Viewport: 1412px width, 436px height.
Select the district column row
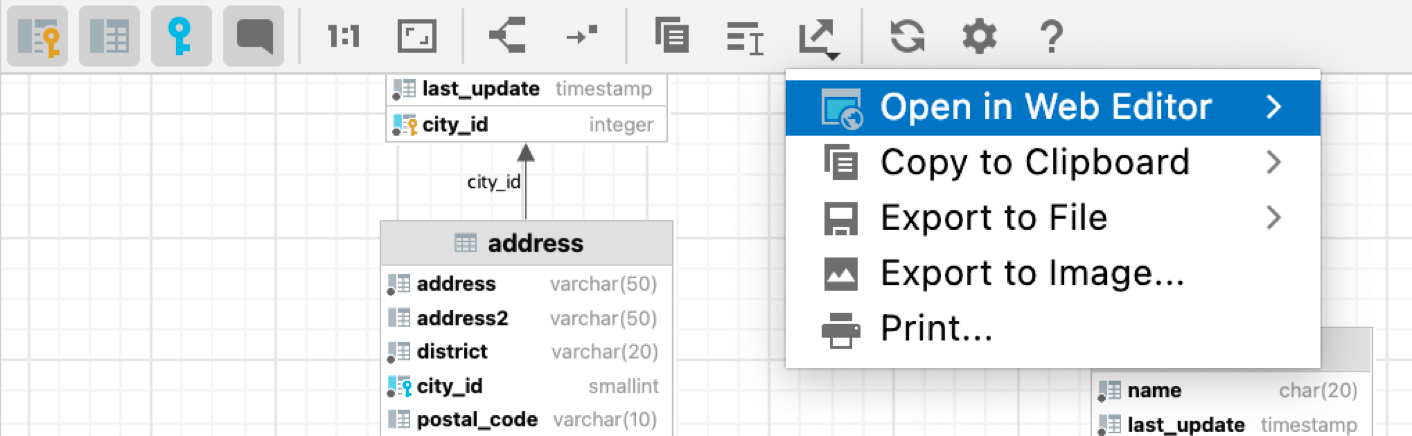pyautogui.click(x=526, y=352)
